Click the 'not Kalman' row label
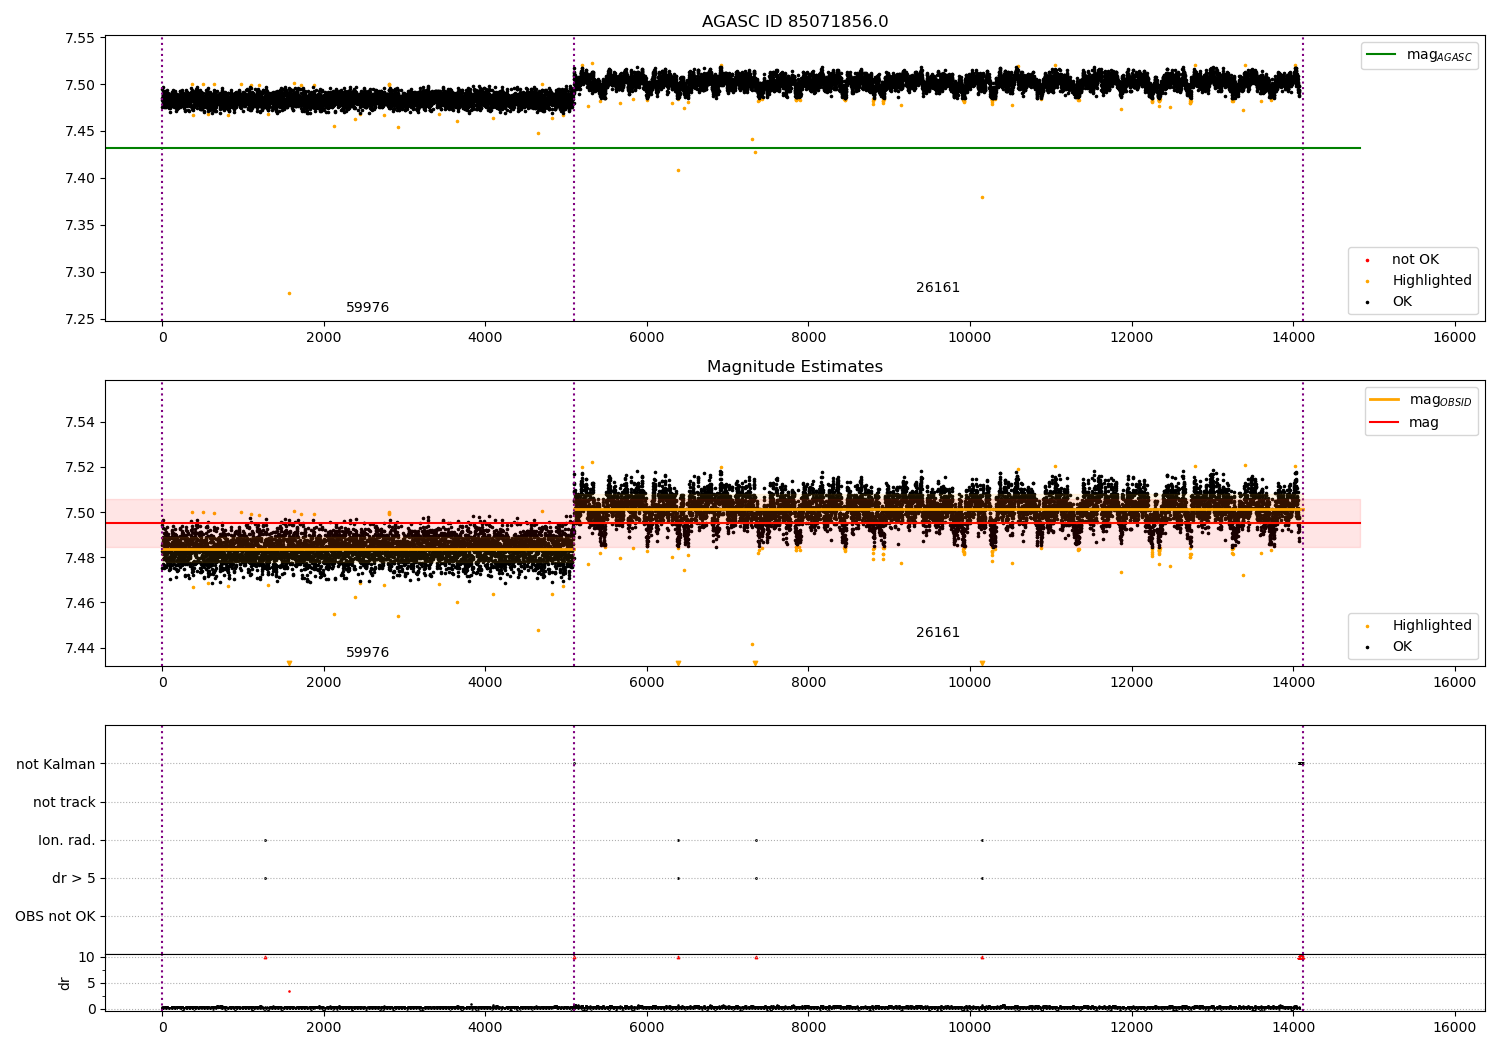 [56, 765]
